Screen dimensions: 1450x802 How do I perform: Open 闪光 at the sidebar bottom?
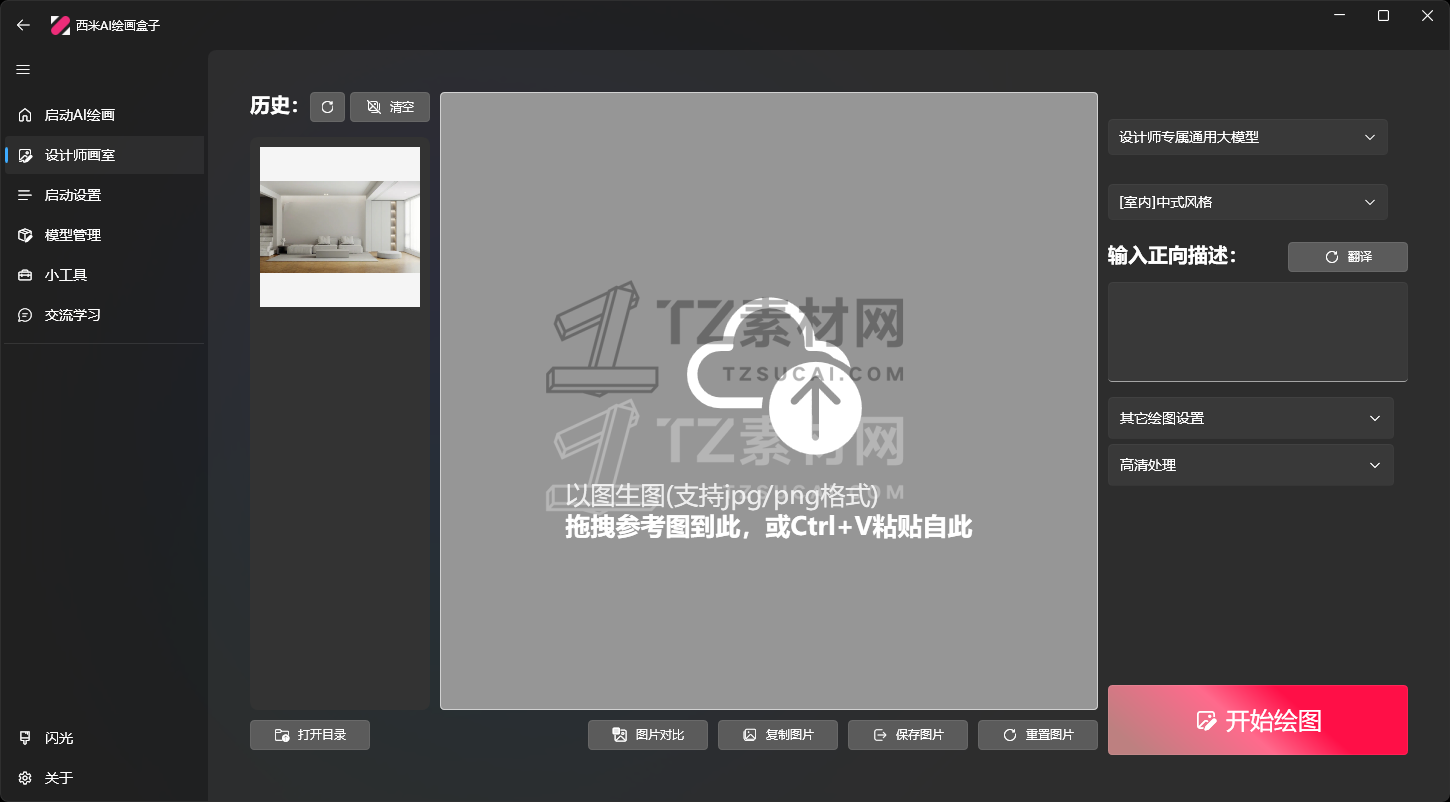pyautogui.click(x=104, y=738)
